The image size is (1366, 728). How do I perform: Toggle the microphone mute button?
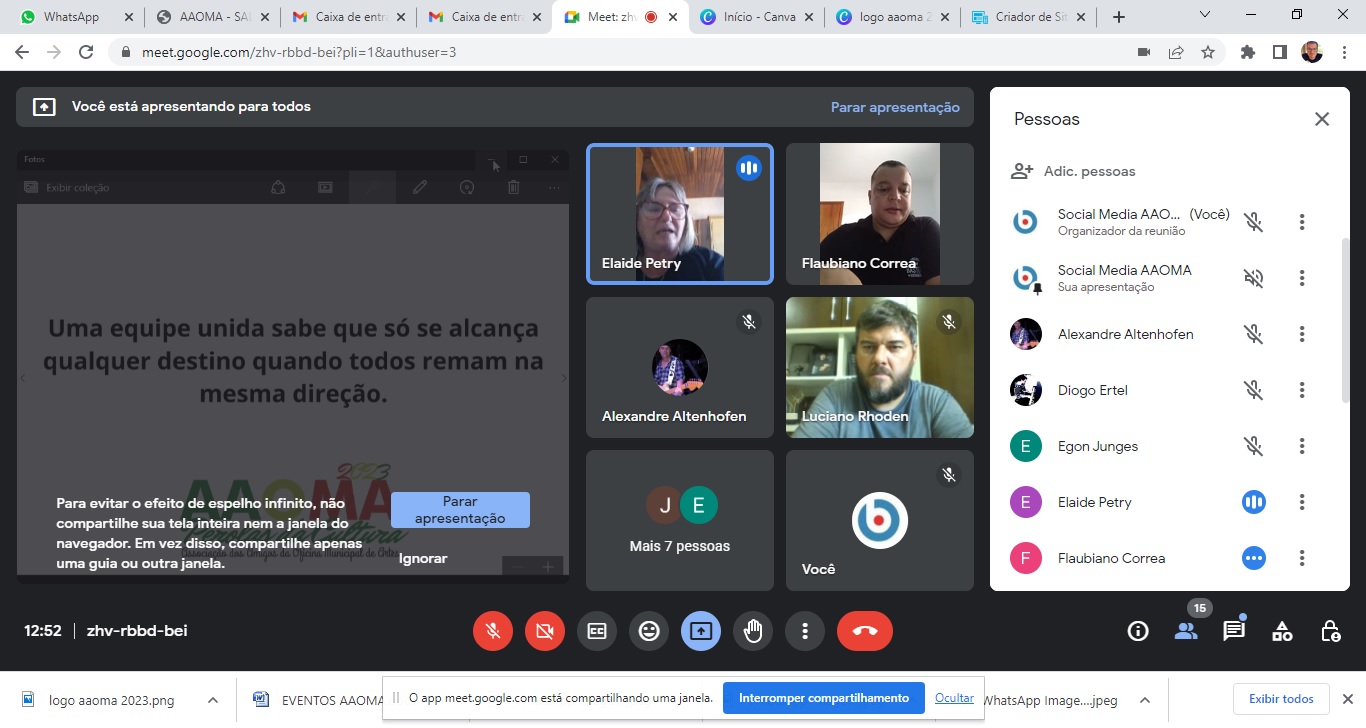tap(493, 631)
